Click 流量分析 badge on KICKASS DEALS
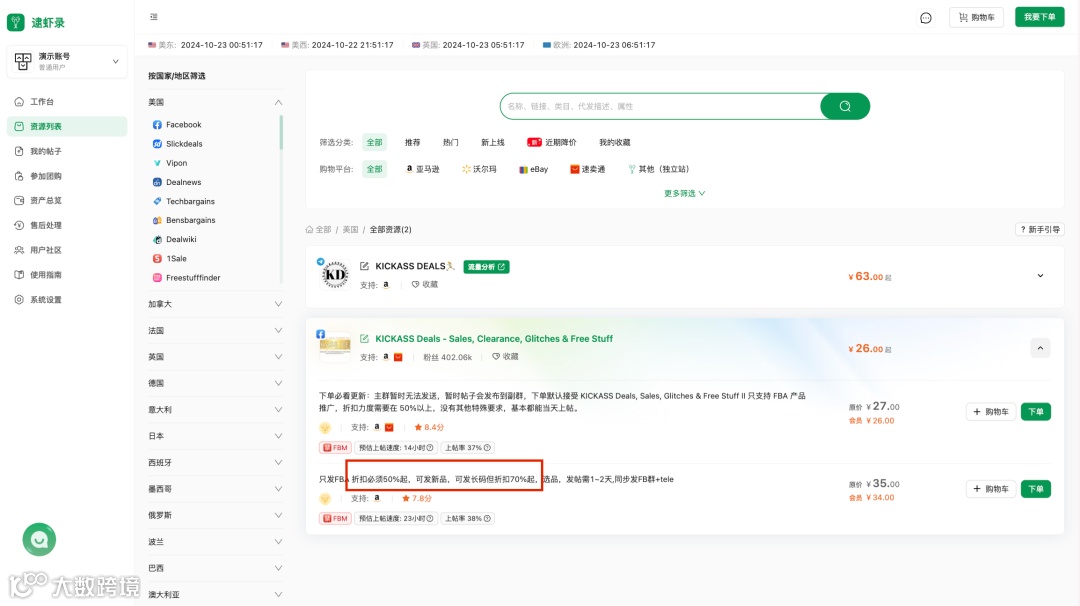 tap(486, 267)
